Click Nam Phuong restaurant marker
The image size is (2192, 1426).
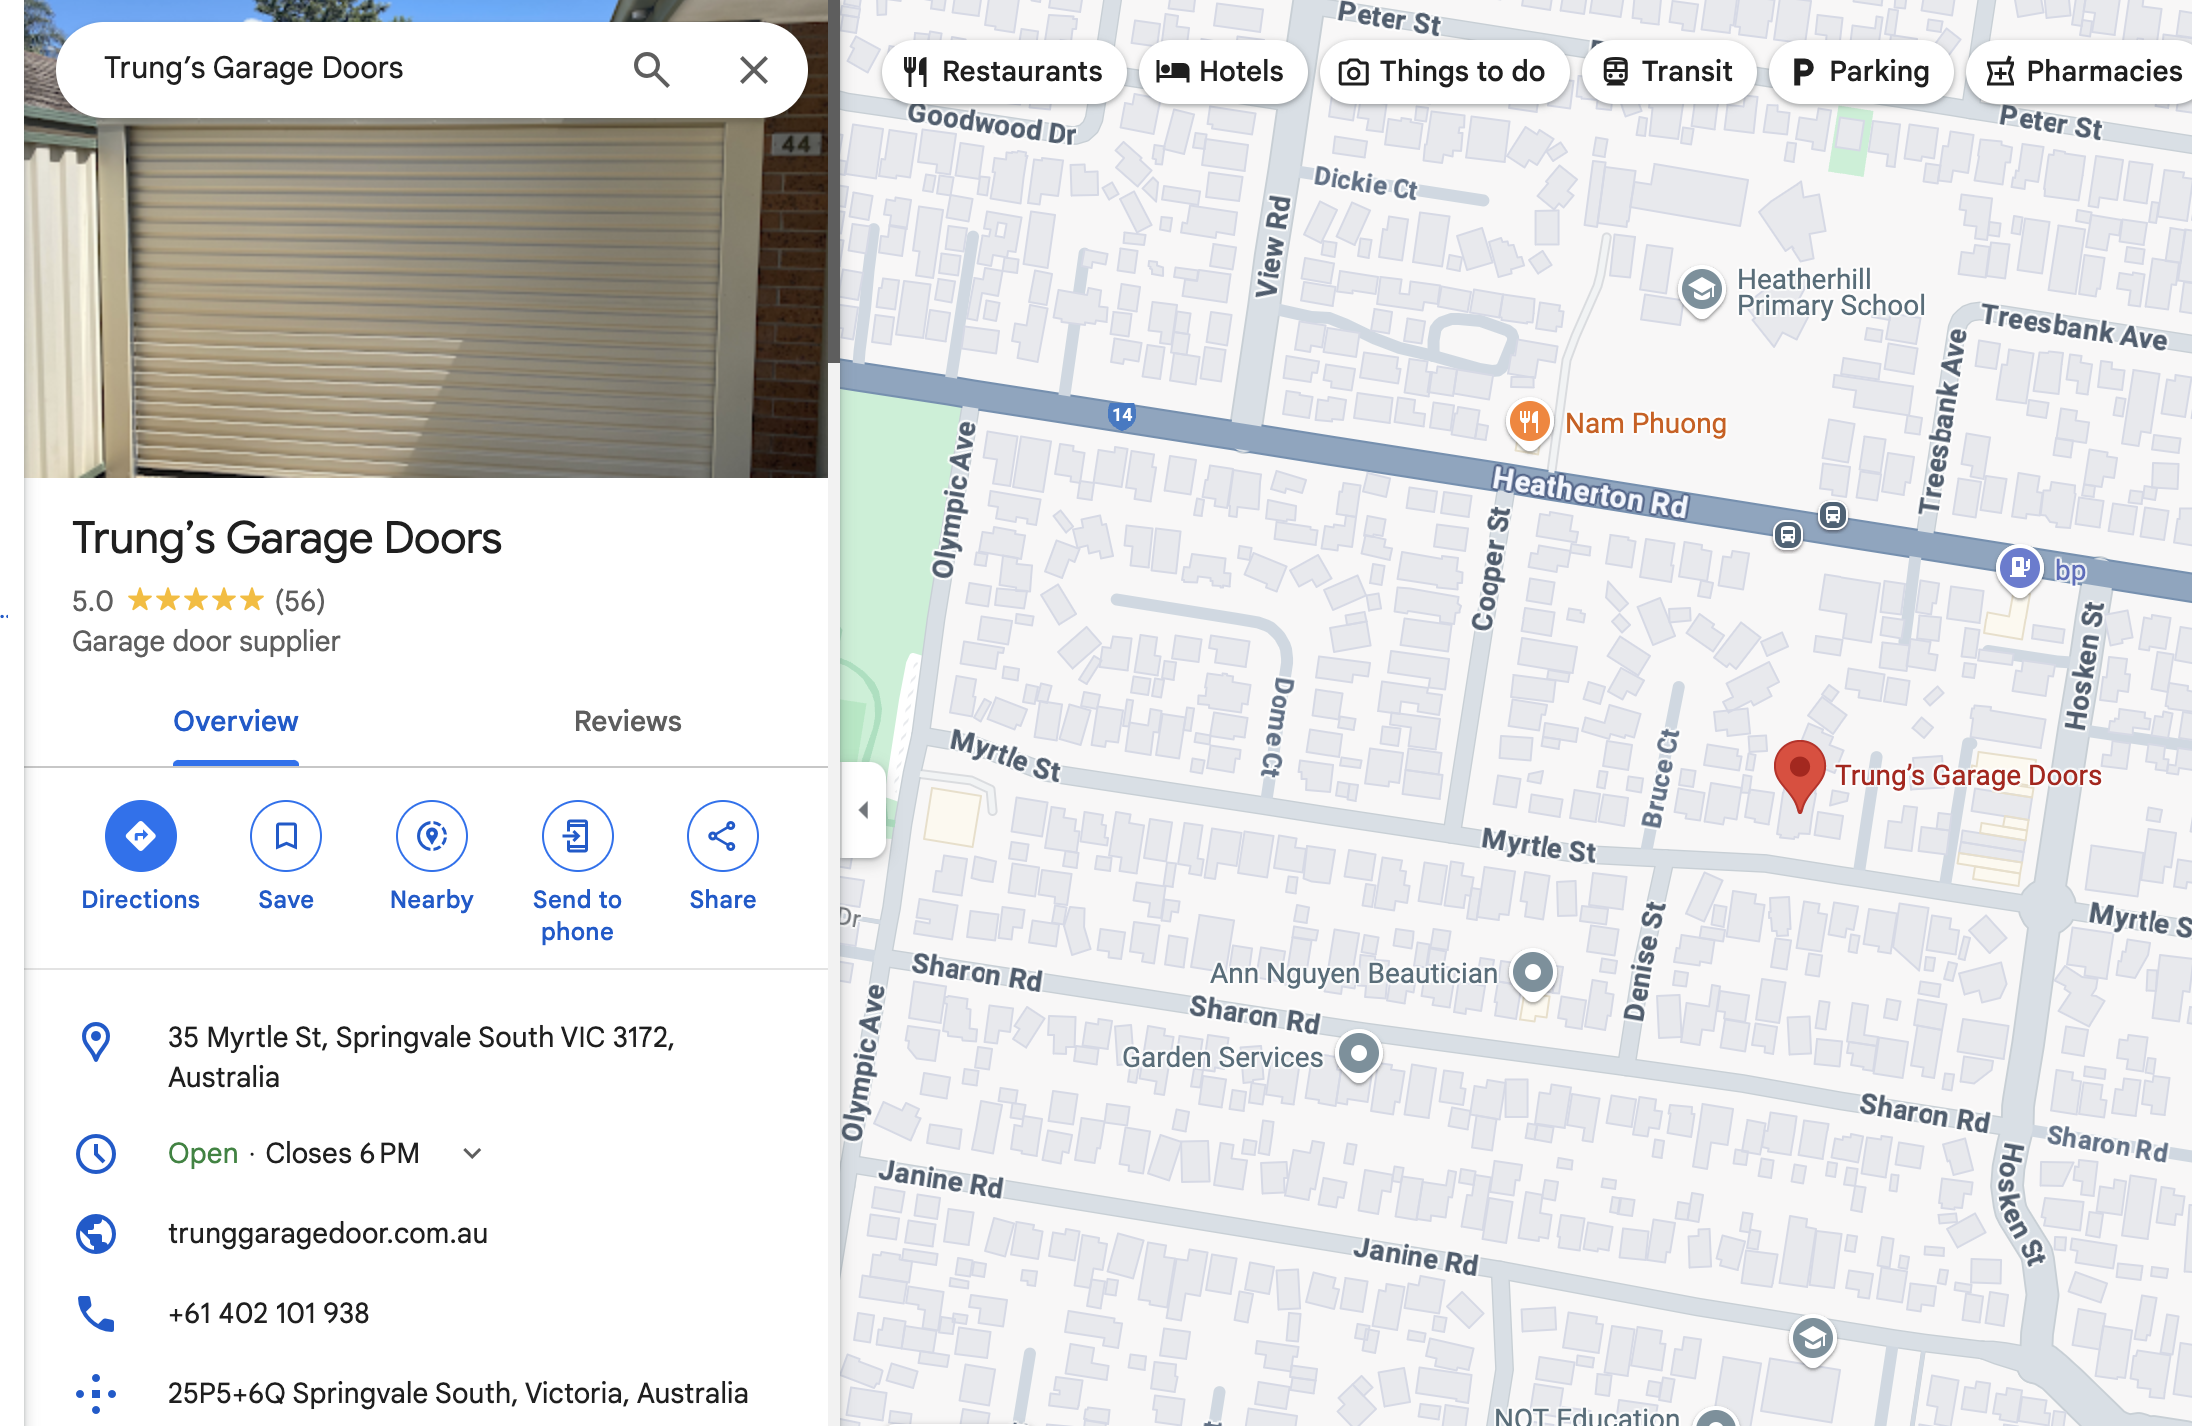coord(1529,422)
